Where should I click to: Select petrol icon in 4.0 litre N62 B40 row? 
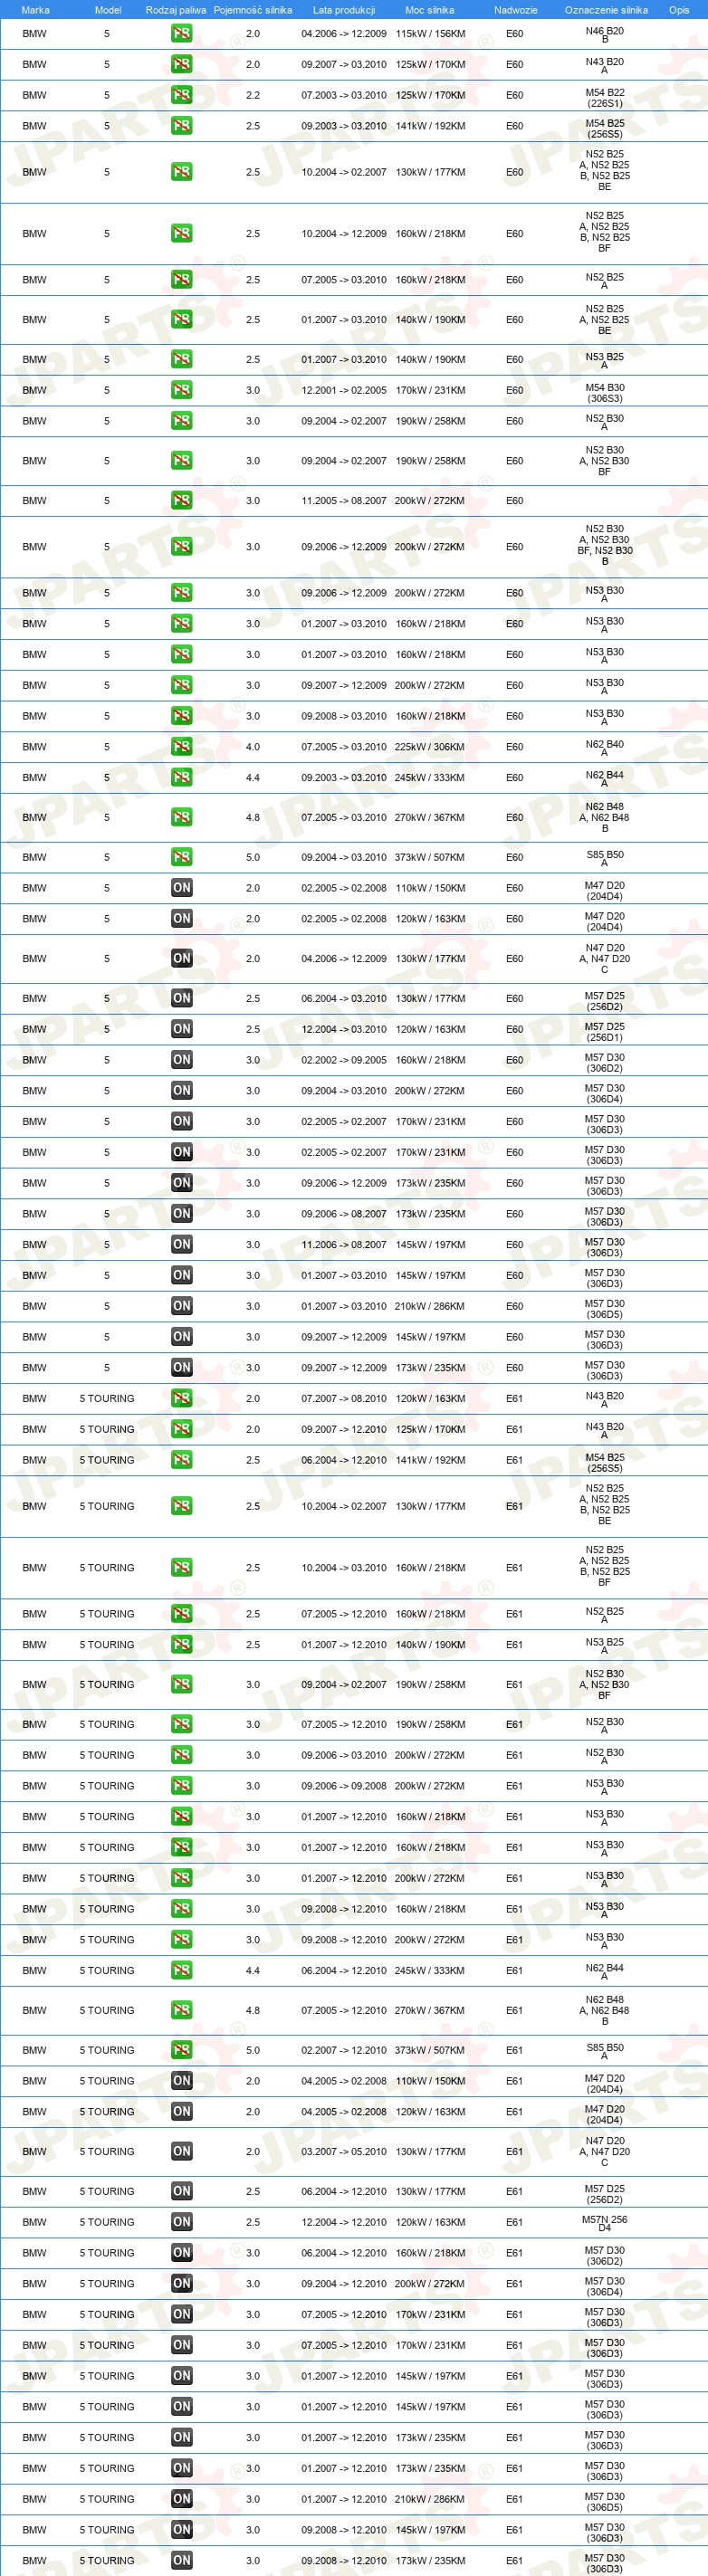coord(181,746)
